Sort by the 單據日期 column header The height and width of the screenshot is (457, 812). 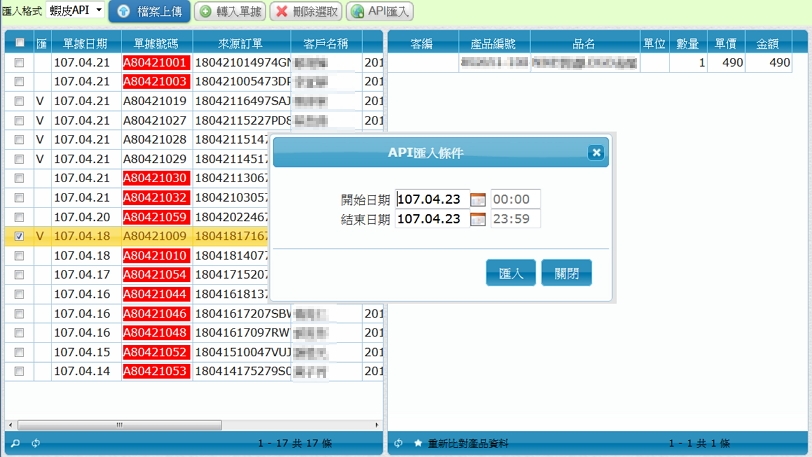click(85, 43)
